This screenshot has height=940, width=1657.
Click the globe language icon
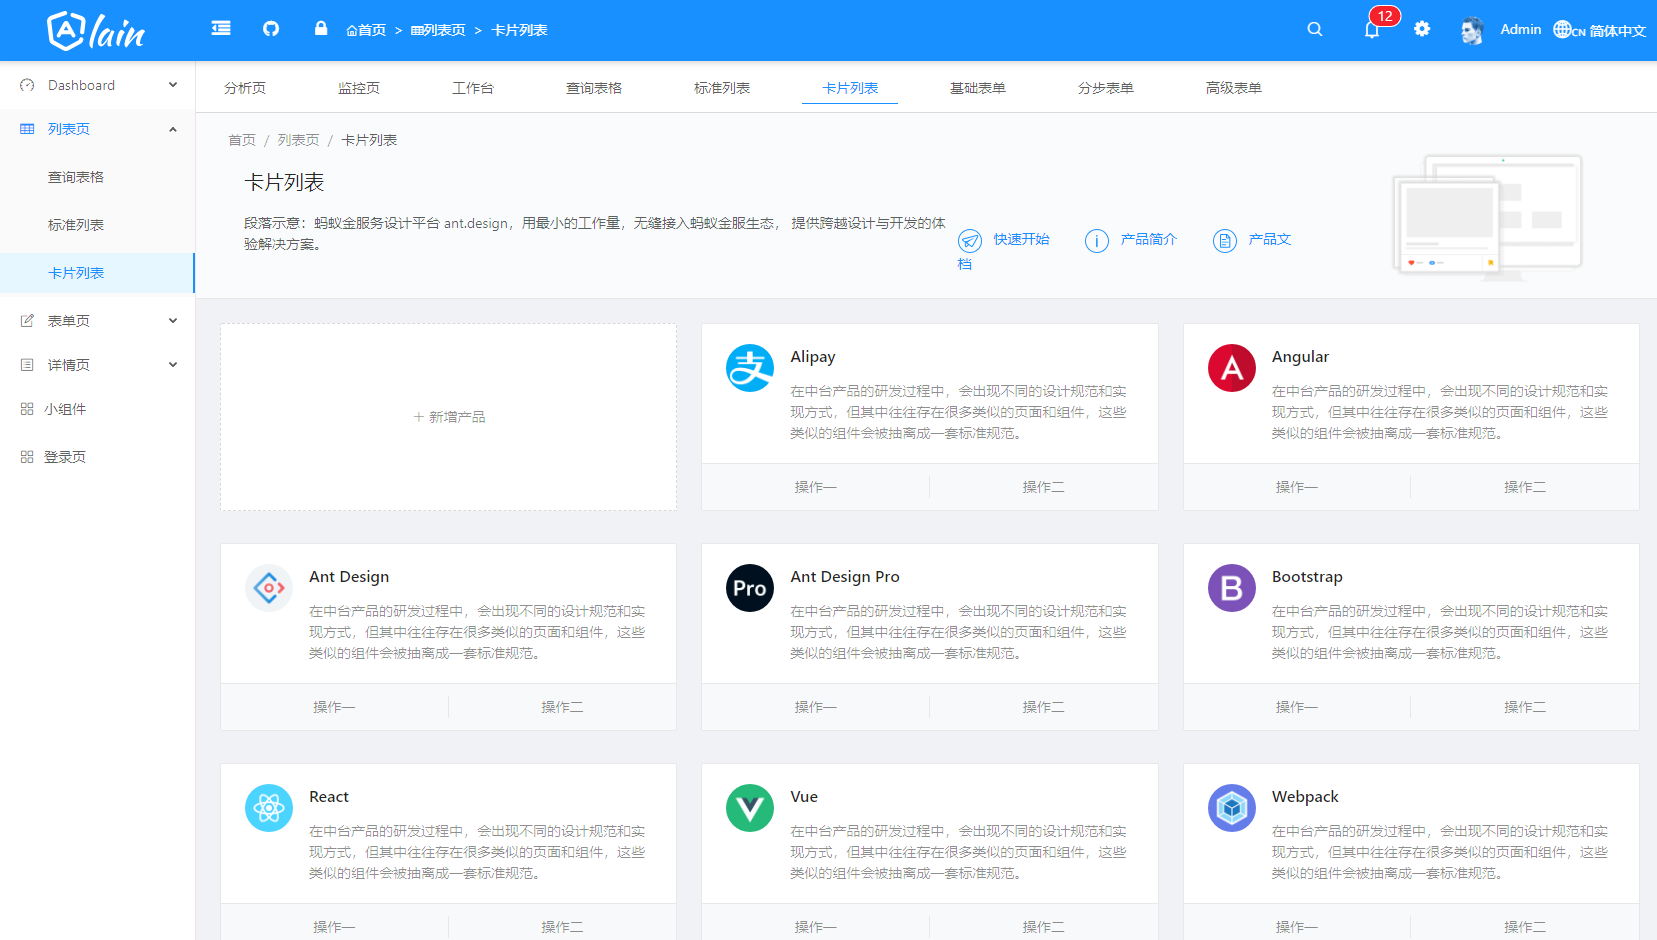tap(1563, 29)
